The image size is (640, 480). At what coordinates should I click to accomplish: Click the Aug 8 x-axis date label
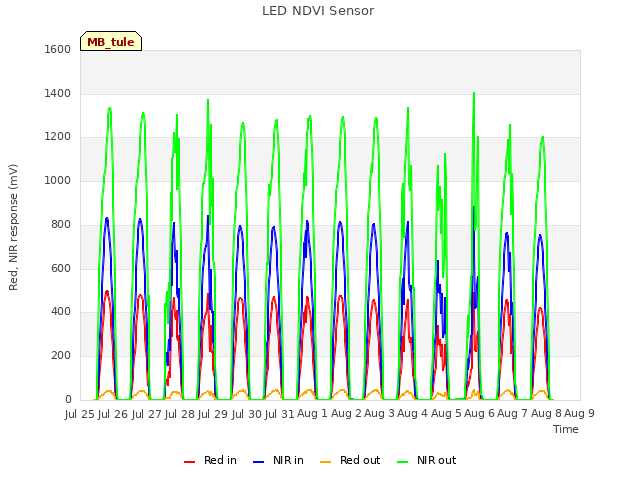tap(546, 413)
